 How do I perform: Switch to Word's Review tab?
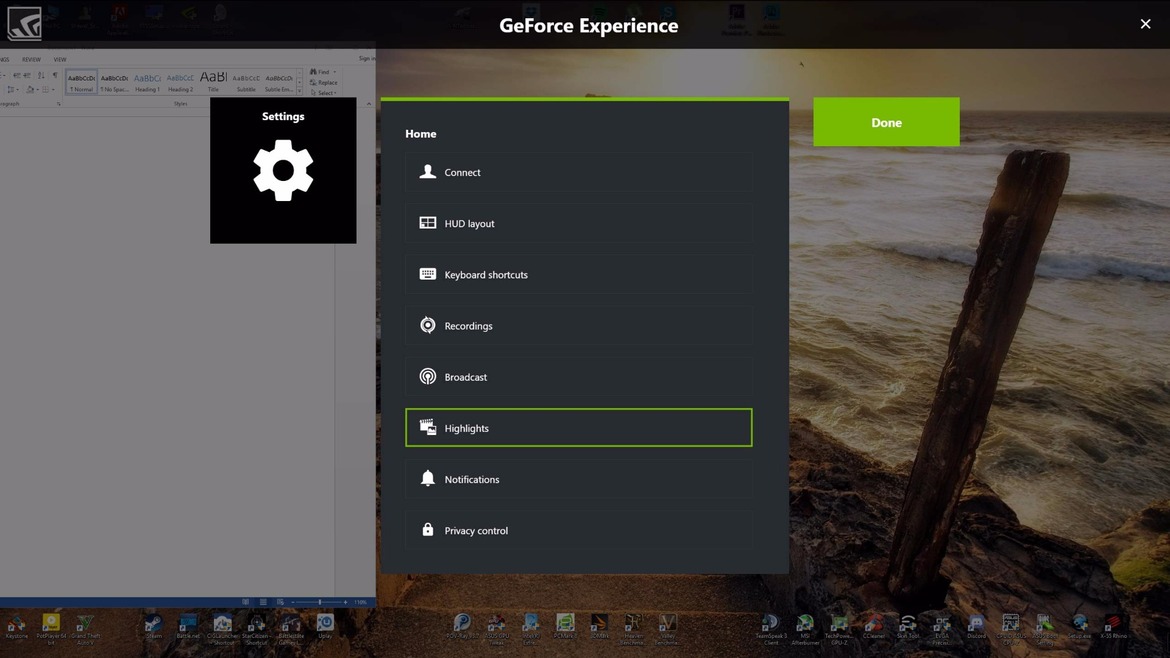31,60
